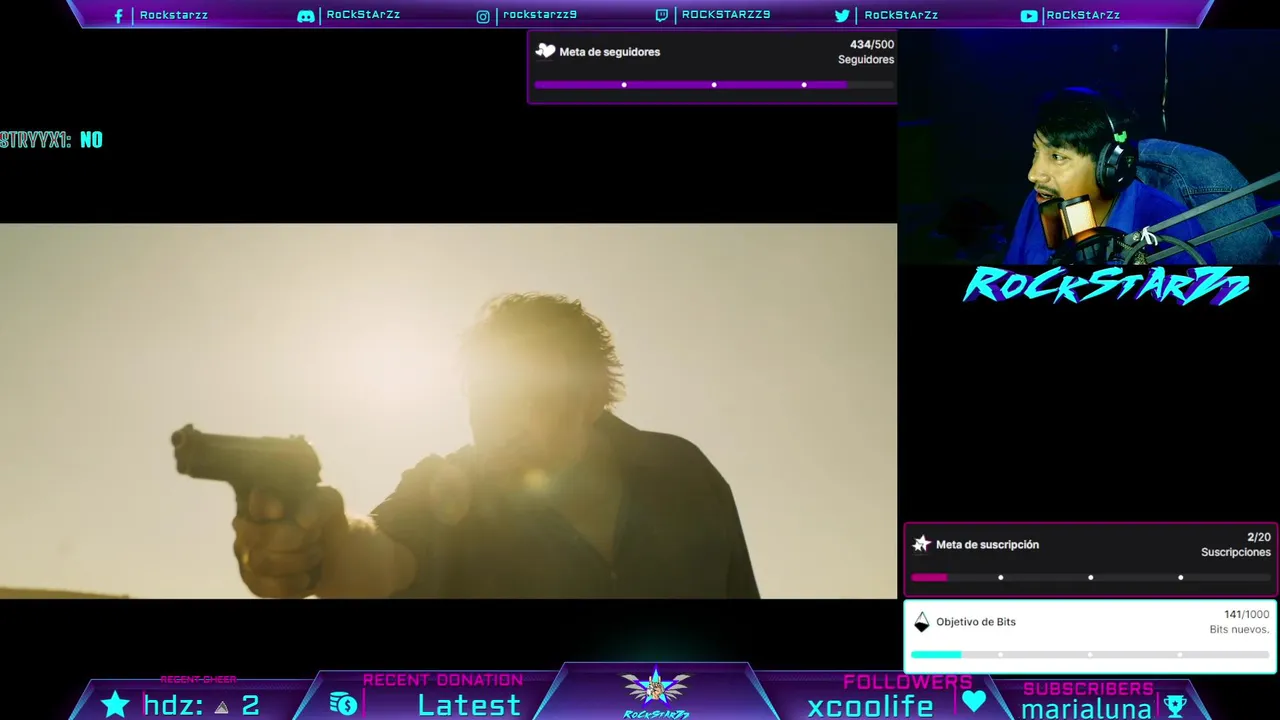The width and height of the screenshot is (1280, 720).
Task: Click the money bag donation icon
Action: pos(343,704)
